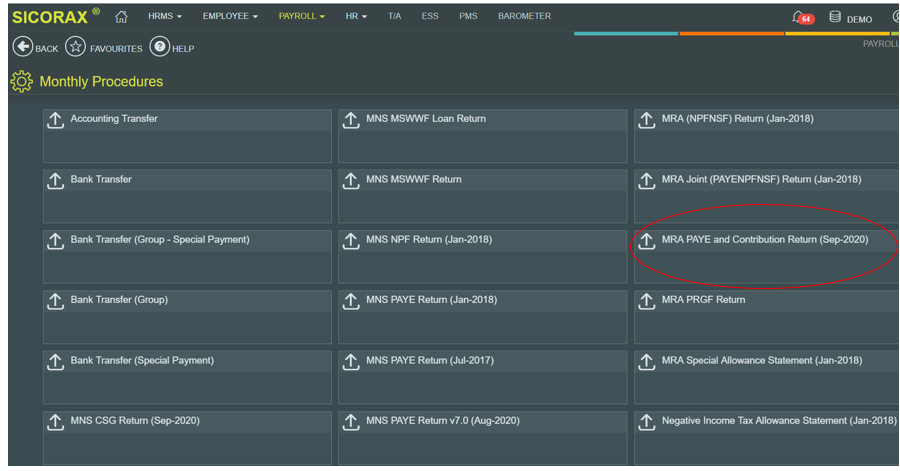900x471 pixels.
Task: Open the Accounting Transfer procedure
Action: click(114, 119)
